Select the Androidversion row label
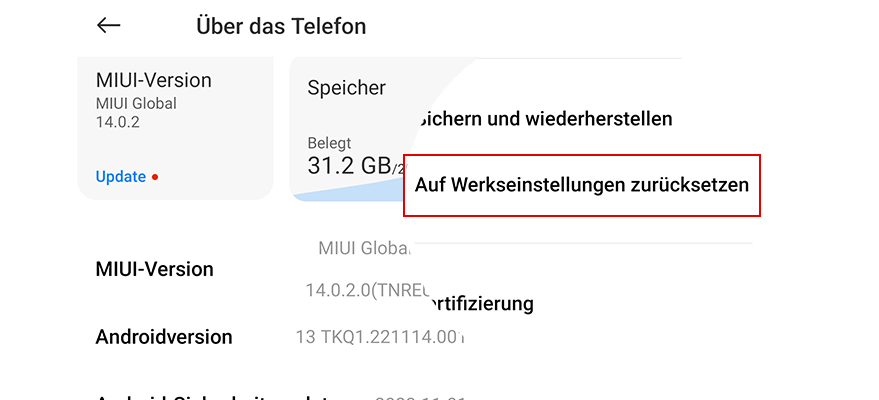This screenshot has height=400, width=879. pos(164,337)
